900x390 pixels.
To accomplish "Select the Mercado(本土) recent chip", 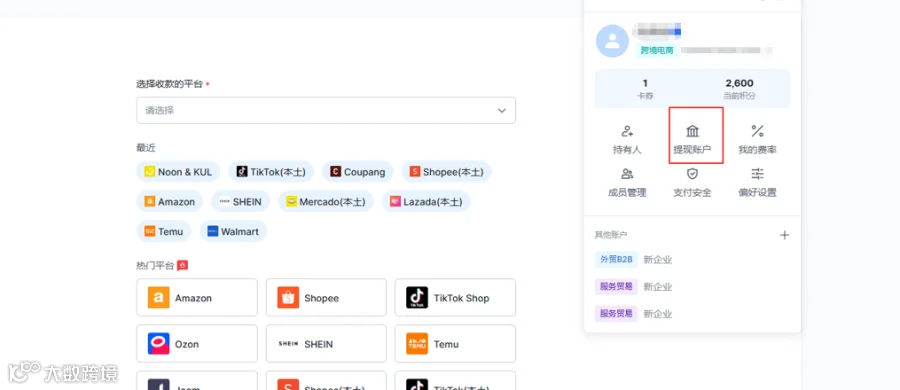I will click(326, 202).
